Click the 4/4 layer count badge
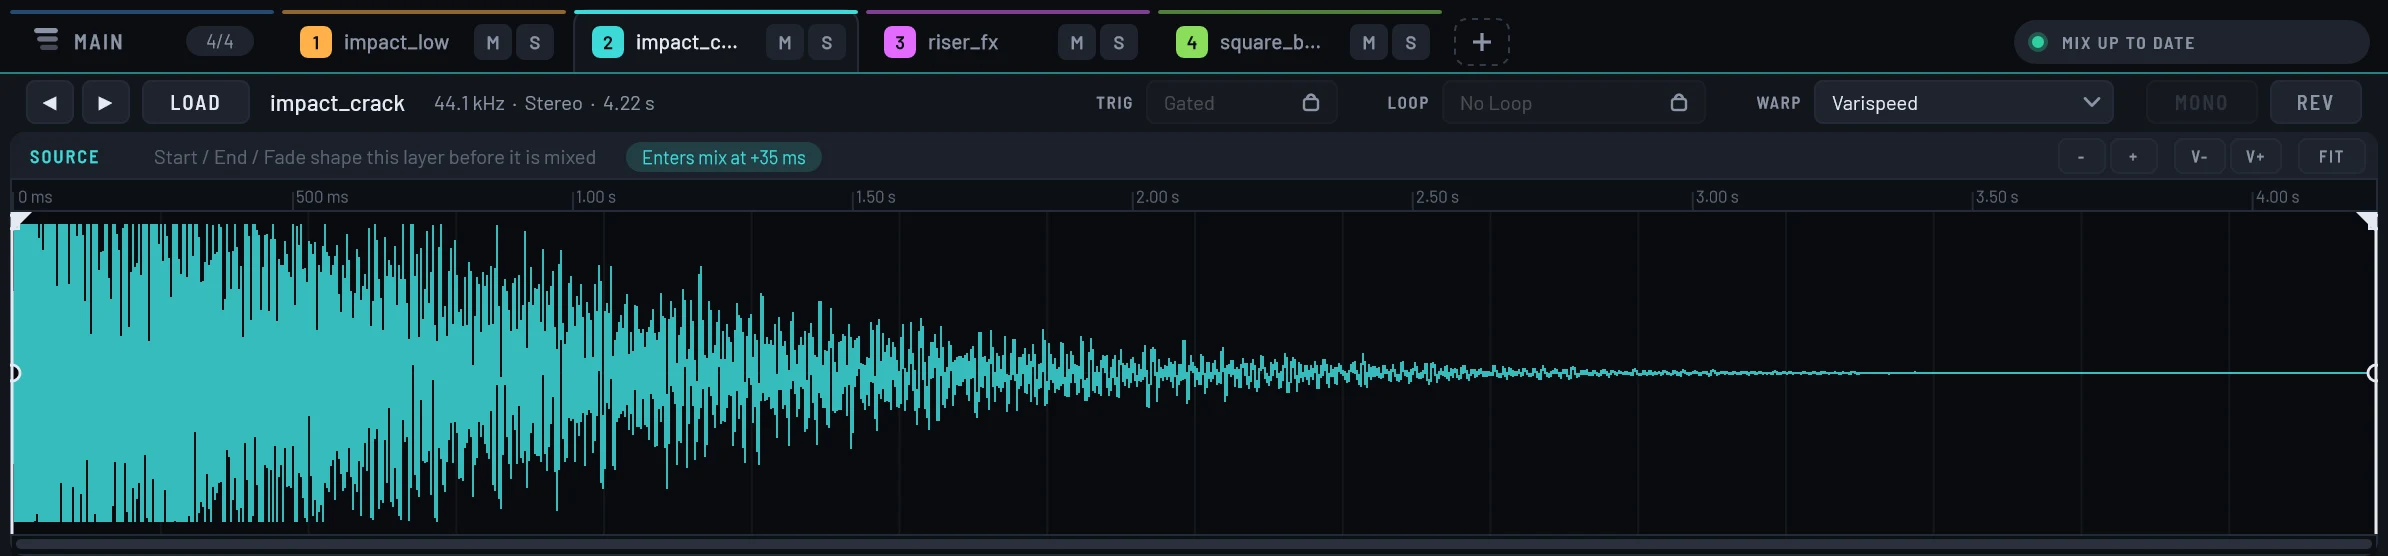Screen dimensions: 2388x556 tap(220, 42)
